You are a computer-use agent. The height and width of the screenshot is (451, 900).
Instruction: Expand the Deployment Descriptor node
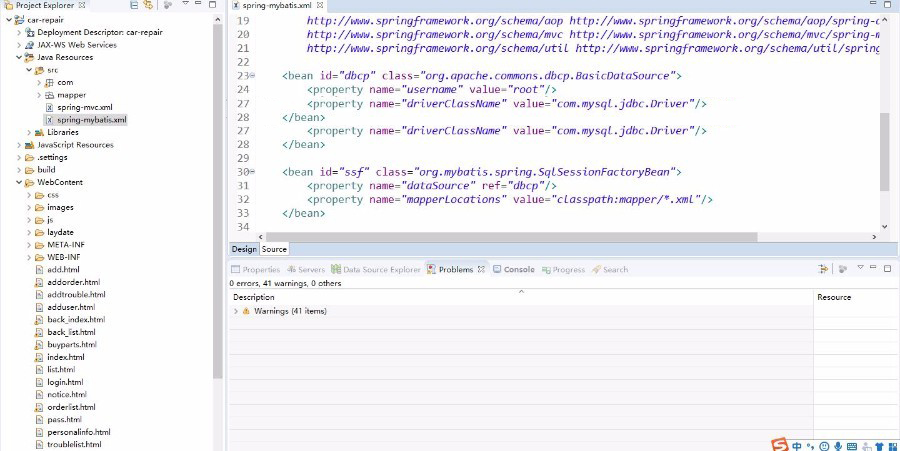(19, 32)
